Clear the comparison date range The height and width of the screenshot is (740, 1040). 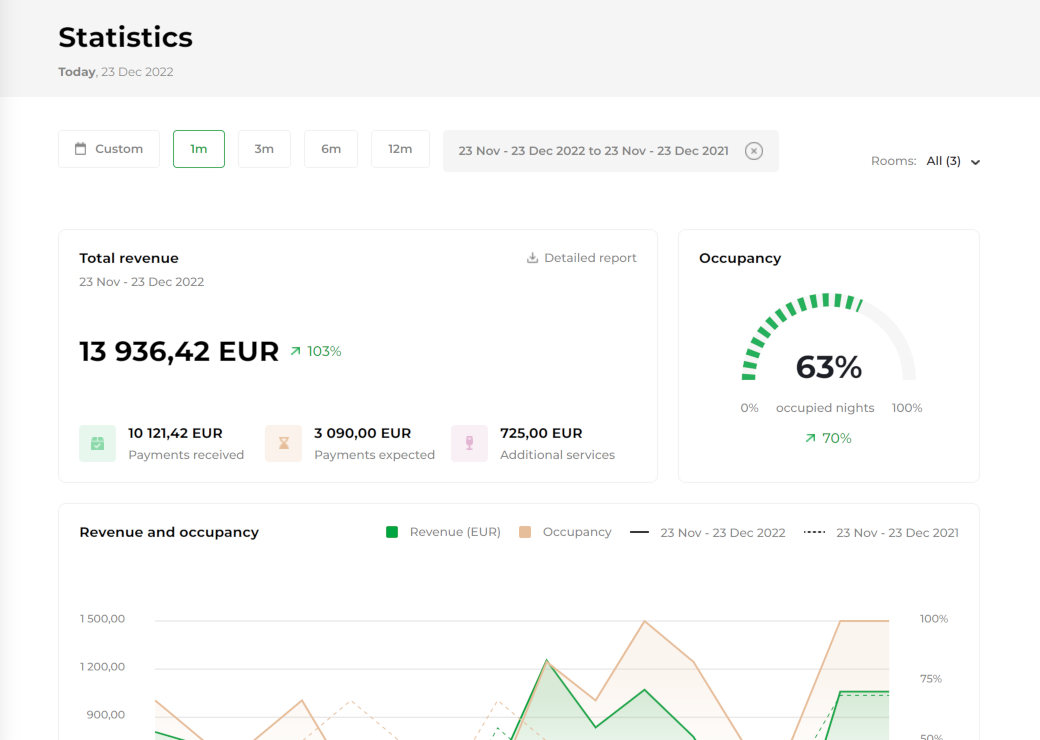(753, 151)
